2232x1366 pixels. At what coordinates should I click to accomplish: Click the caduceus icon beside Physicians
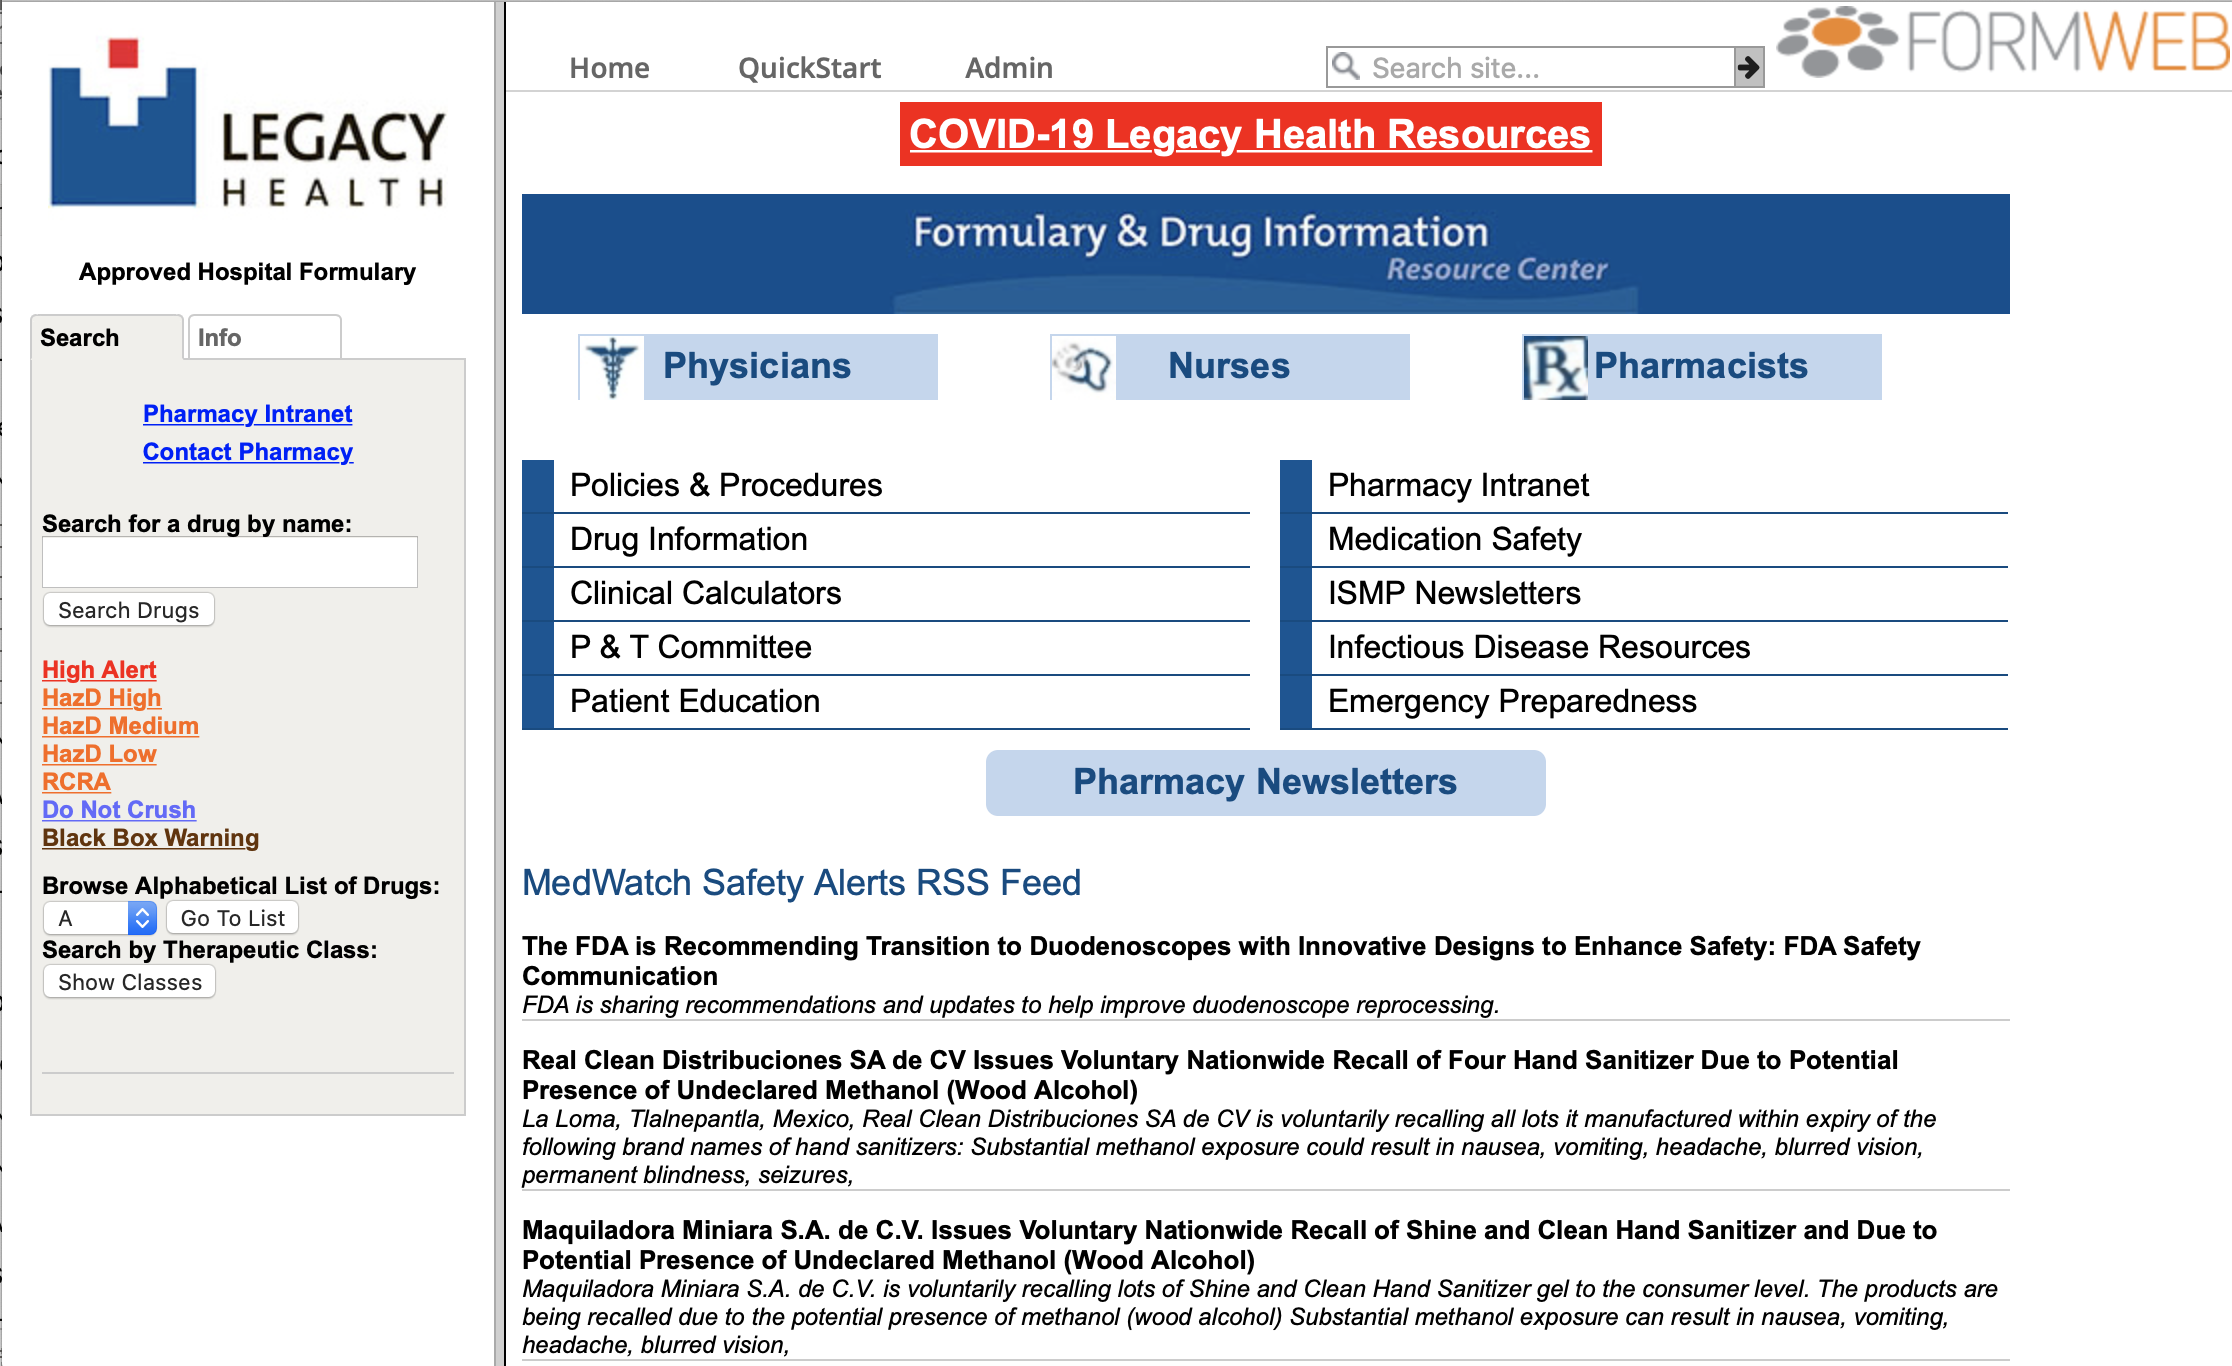611,367
